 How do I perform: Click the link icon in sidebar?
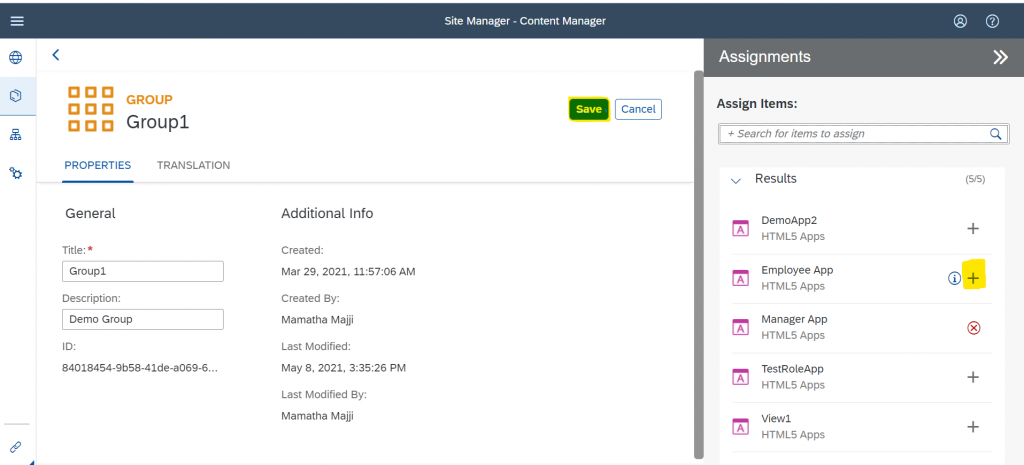click(15, 447)
